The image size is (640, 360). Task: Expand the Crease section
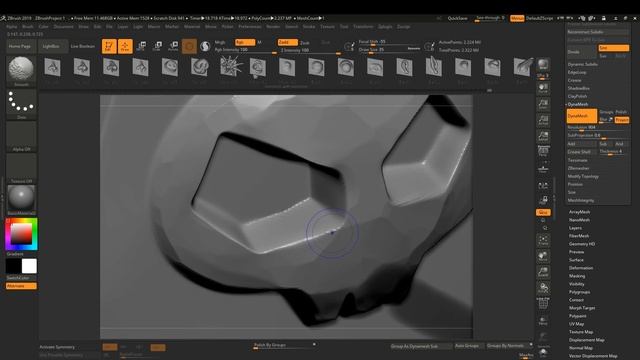tap(575, 80)
